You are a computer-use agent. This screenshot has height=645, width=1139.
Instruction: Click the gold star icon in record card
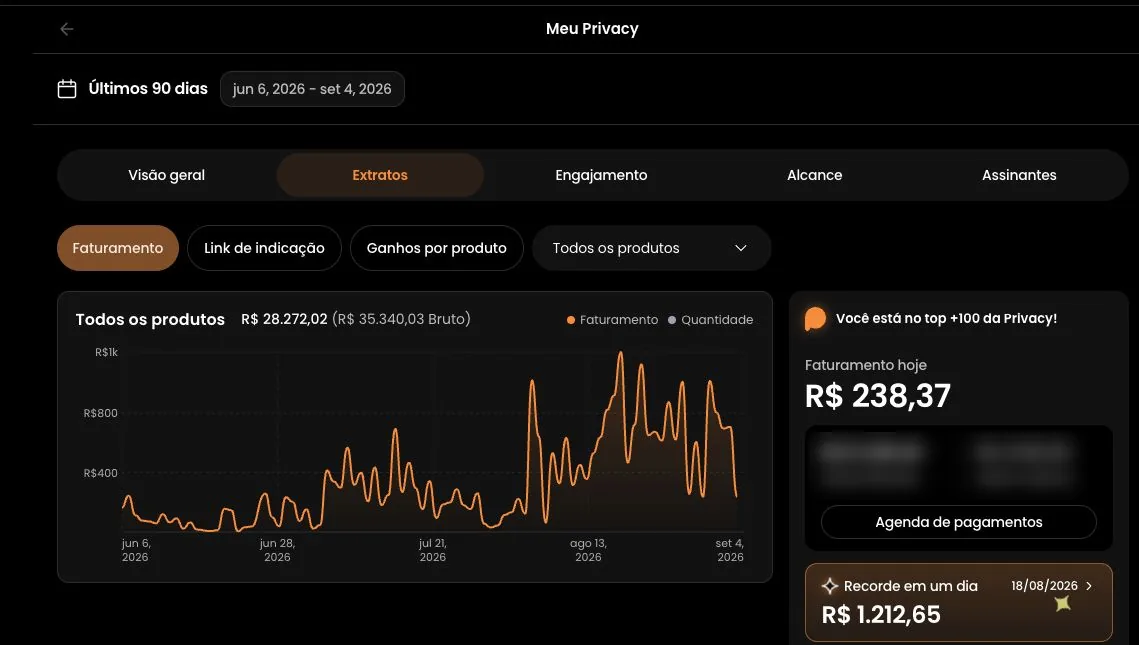pyautogui.click(x=1063, y=603)
